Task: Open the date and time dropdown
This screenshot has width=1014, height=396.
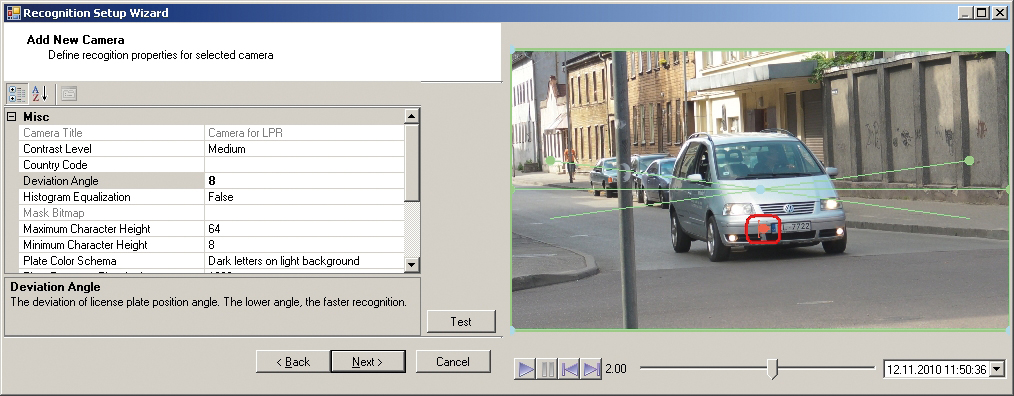Action: [997, 369]
